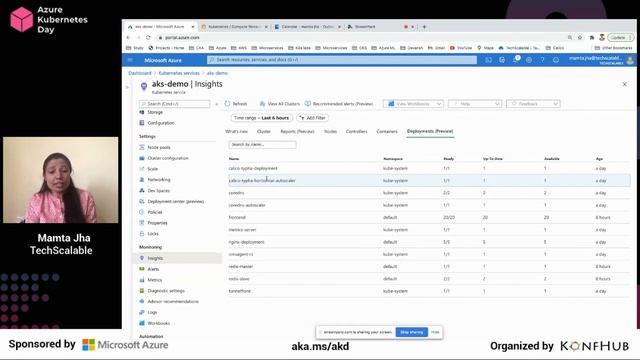Switch to the Cluster tab
This screenshot has height=360, width=640.
(x=264, y=132)
